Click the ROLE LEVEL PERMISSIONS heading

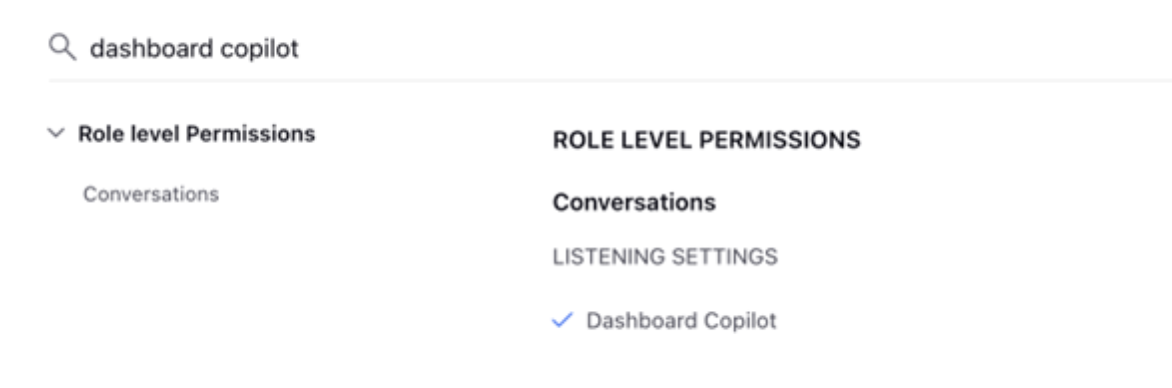pos(706,140)
